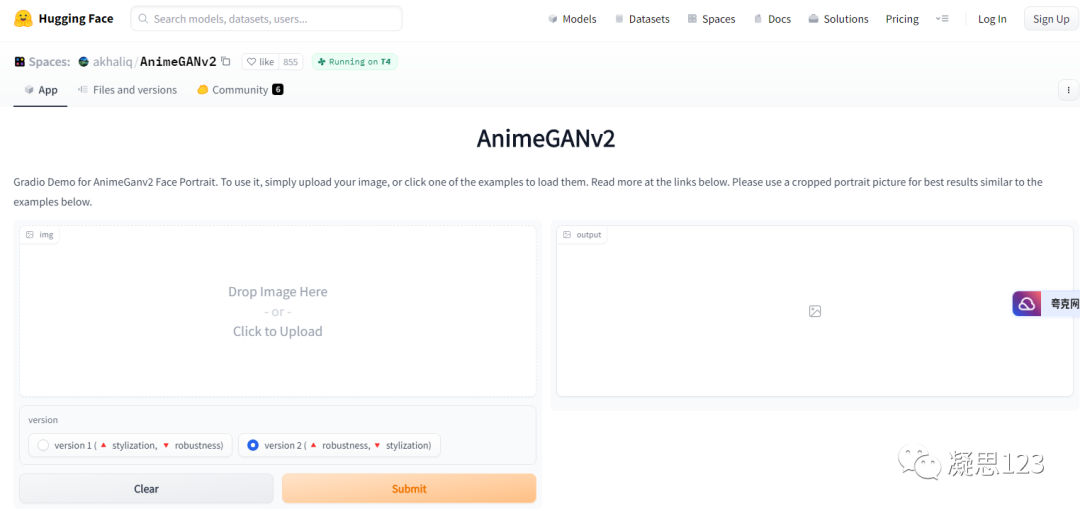Select version 2 robustness radio button

[x=253, y=446]
